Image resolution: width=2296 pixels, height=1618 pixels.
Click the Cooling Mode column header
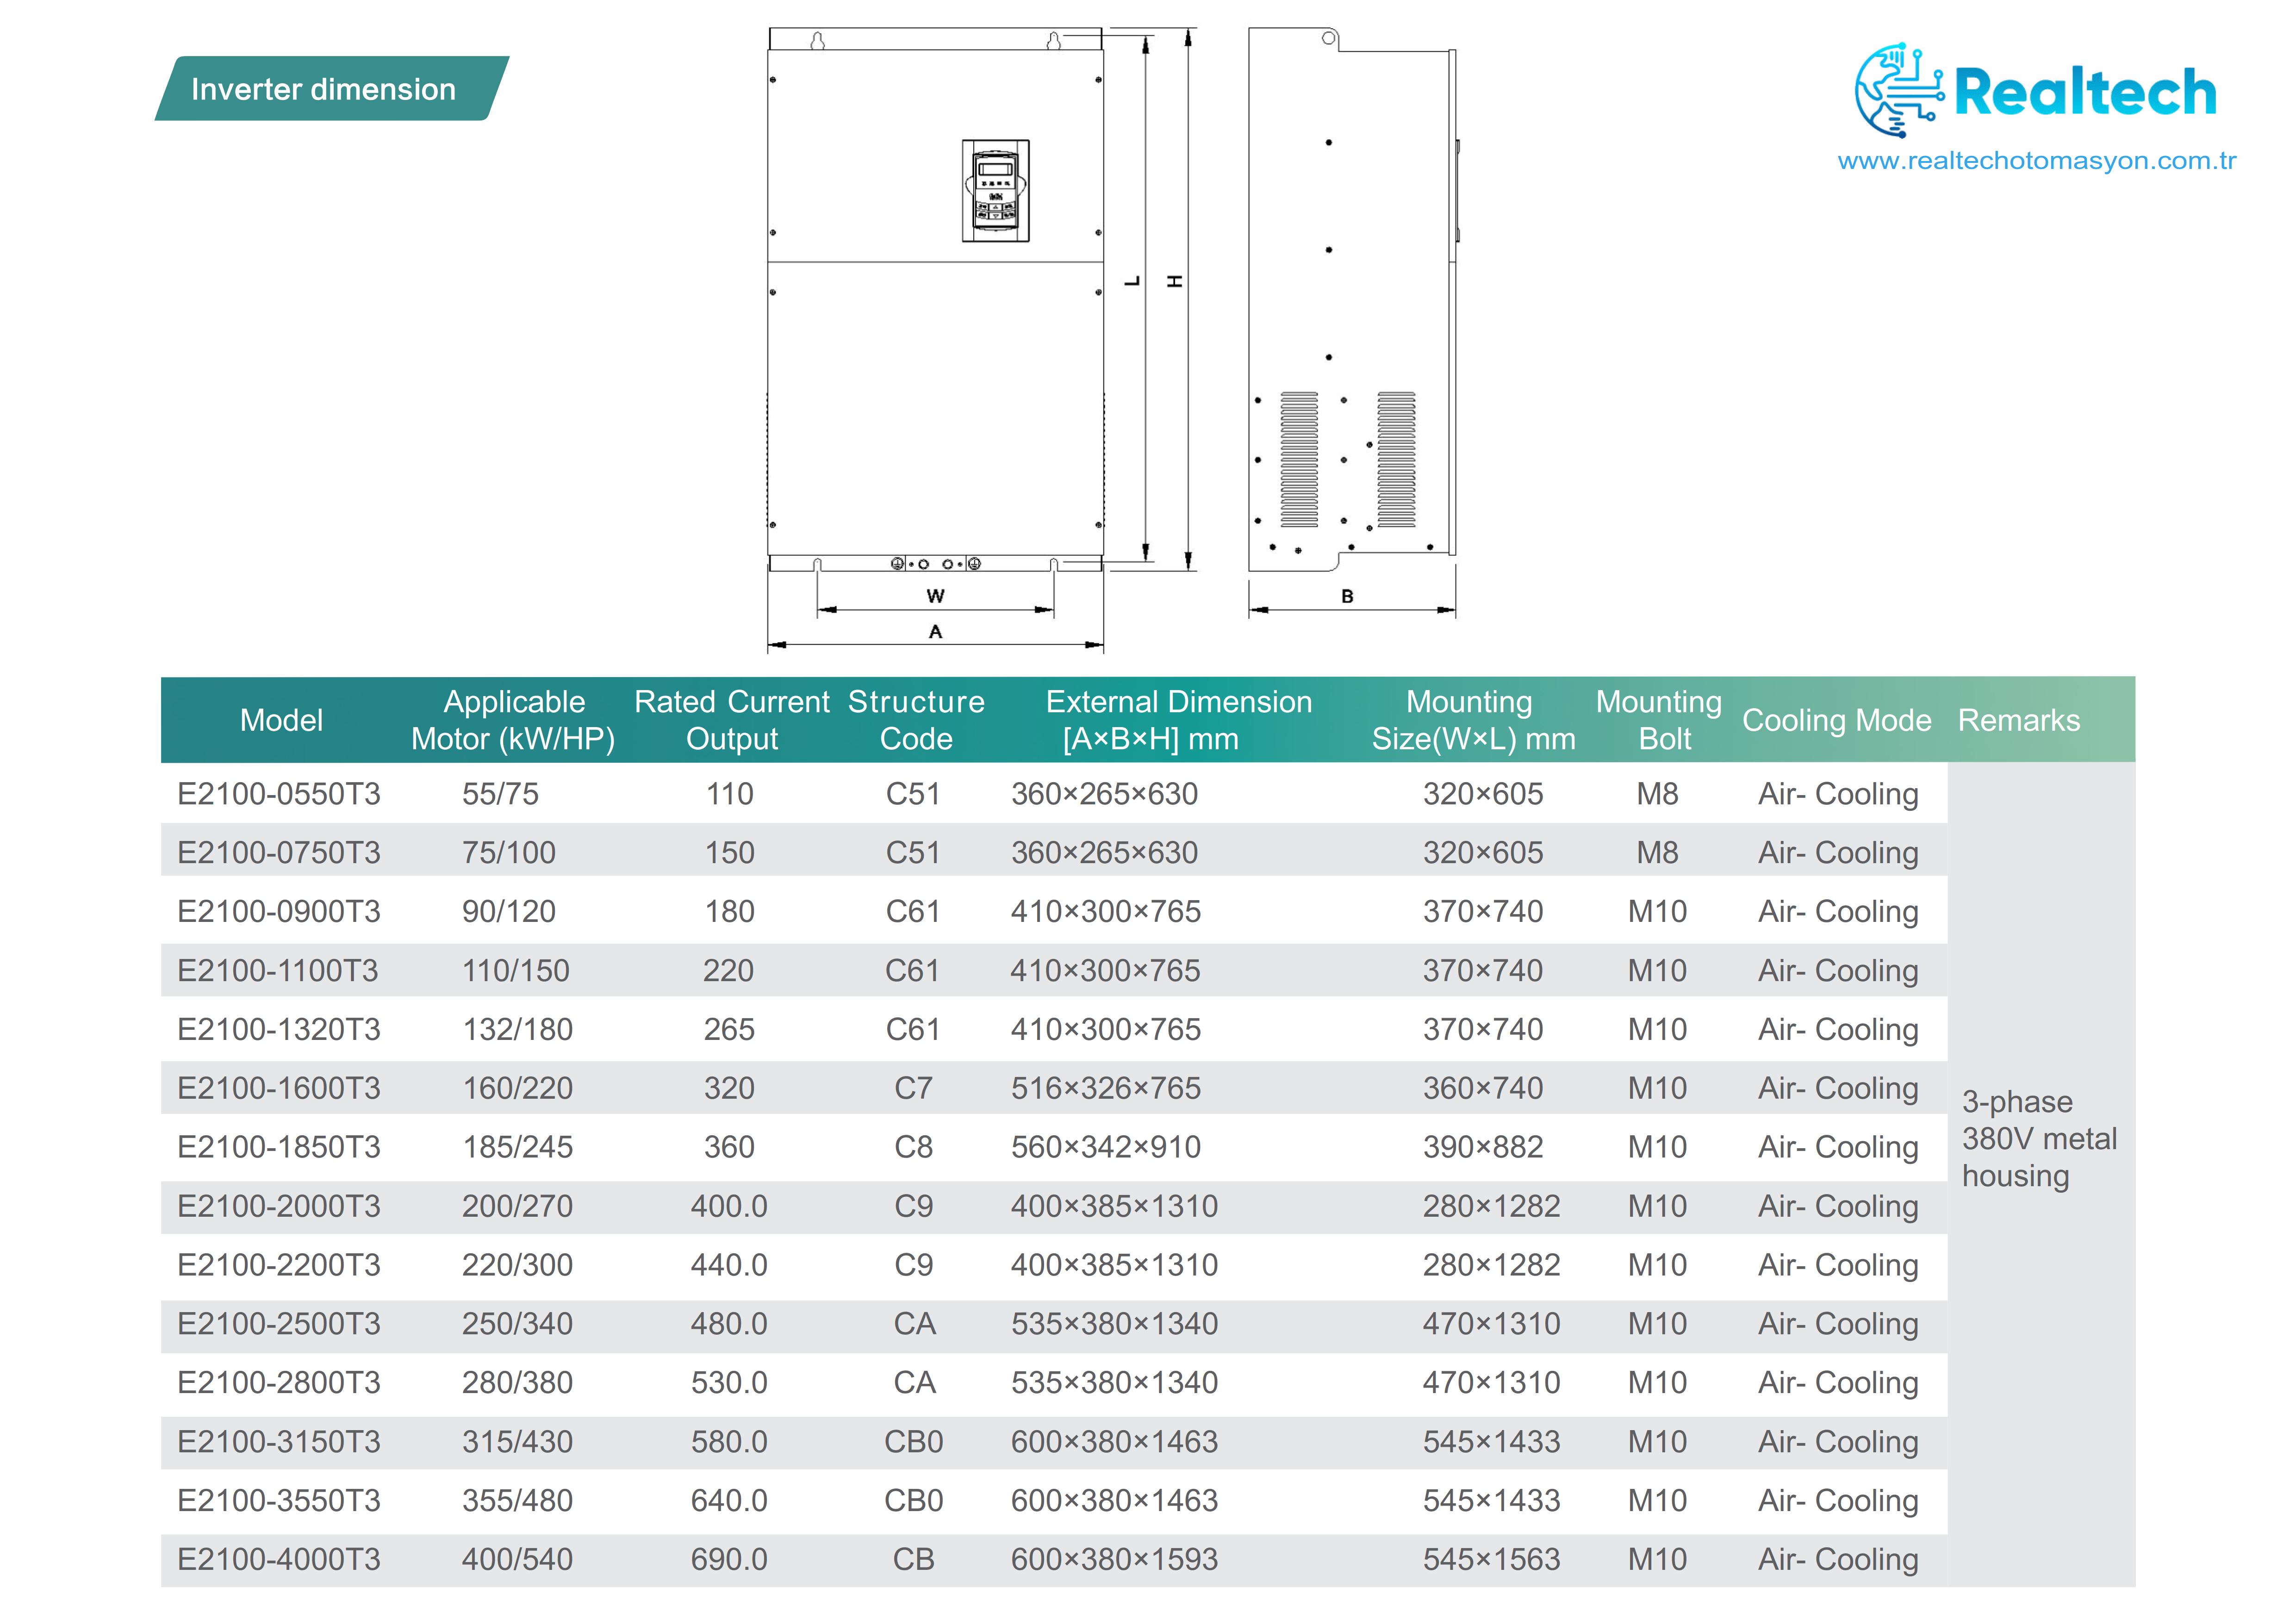click(1836, 720)
